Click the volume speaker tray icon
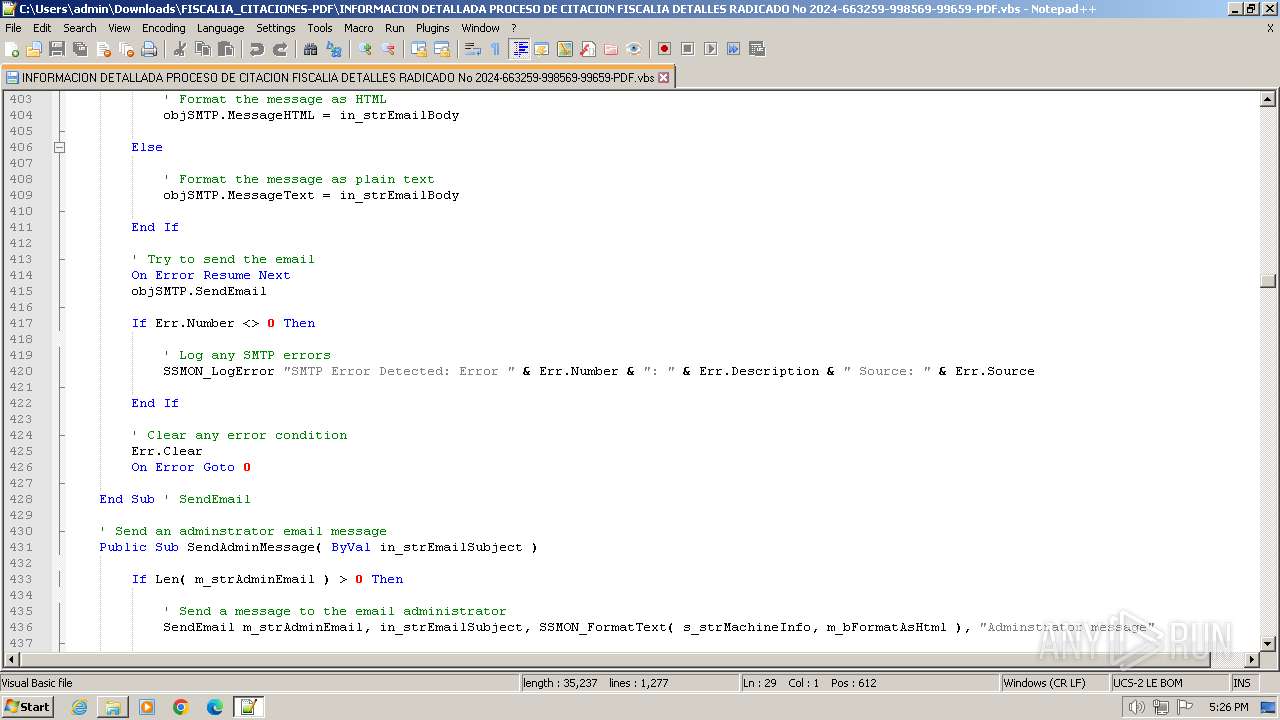Screen dimensions: 1280x720 [x=1136, y=707]
